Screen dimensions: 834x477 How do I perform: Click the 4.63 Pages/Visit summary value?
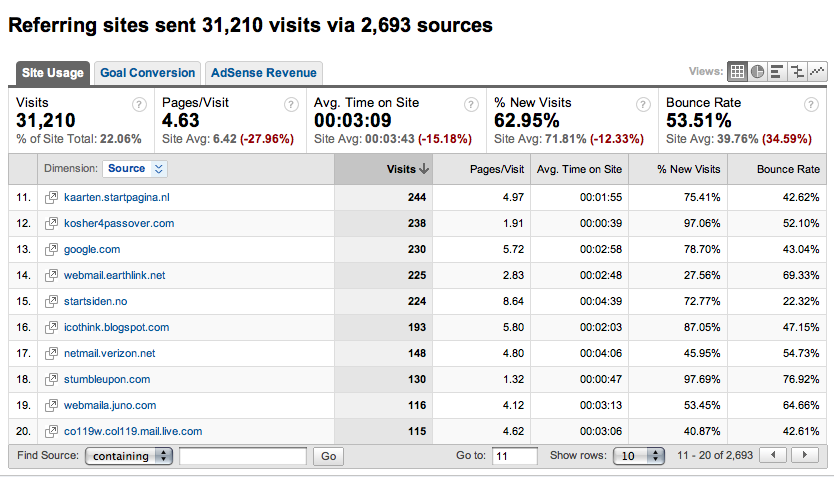(x=181, y=121)
